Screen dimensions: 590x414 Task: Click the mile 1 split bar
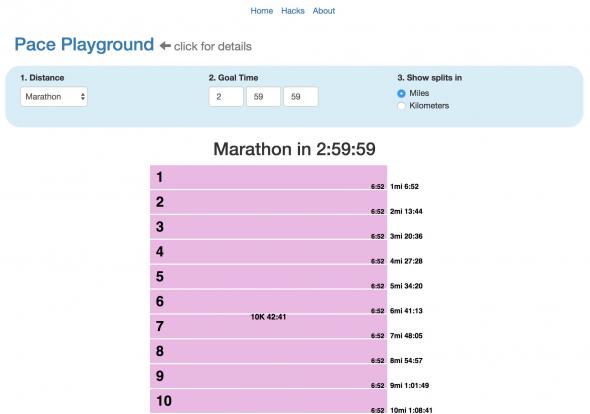pyautogui.click(x=268, y=177)
